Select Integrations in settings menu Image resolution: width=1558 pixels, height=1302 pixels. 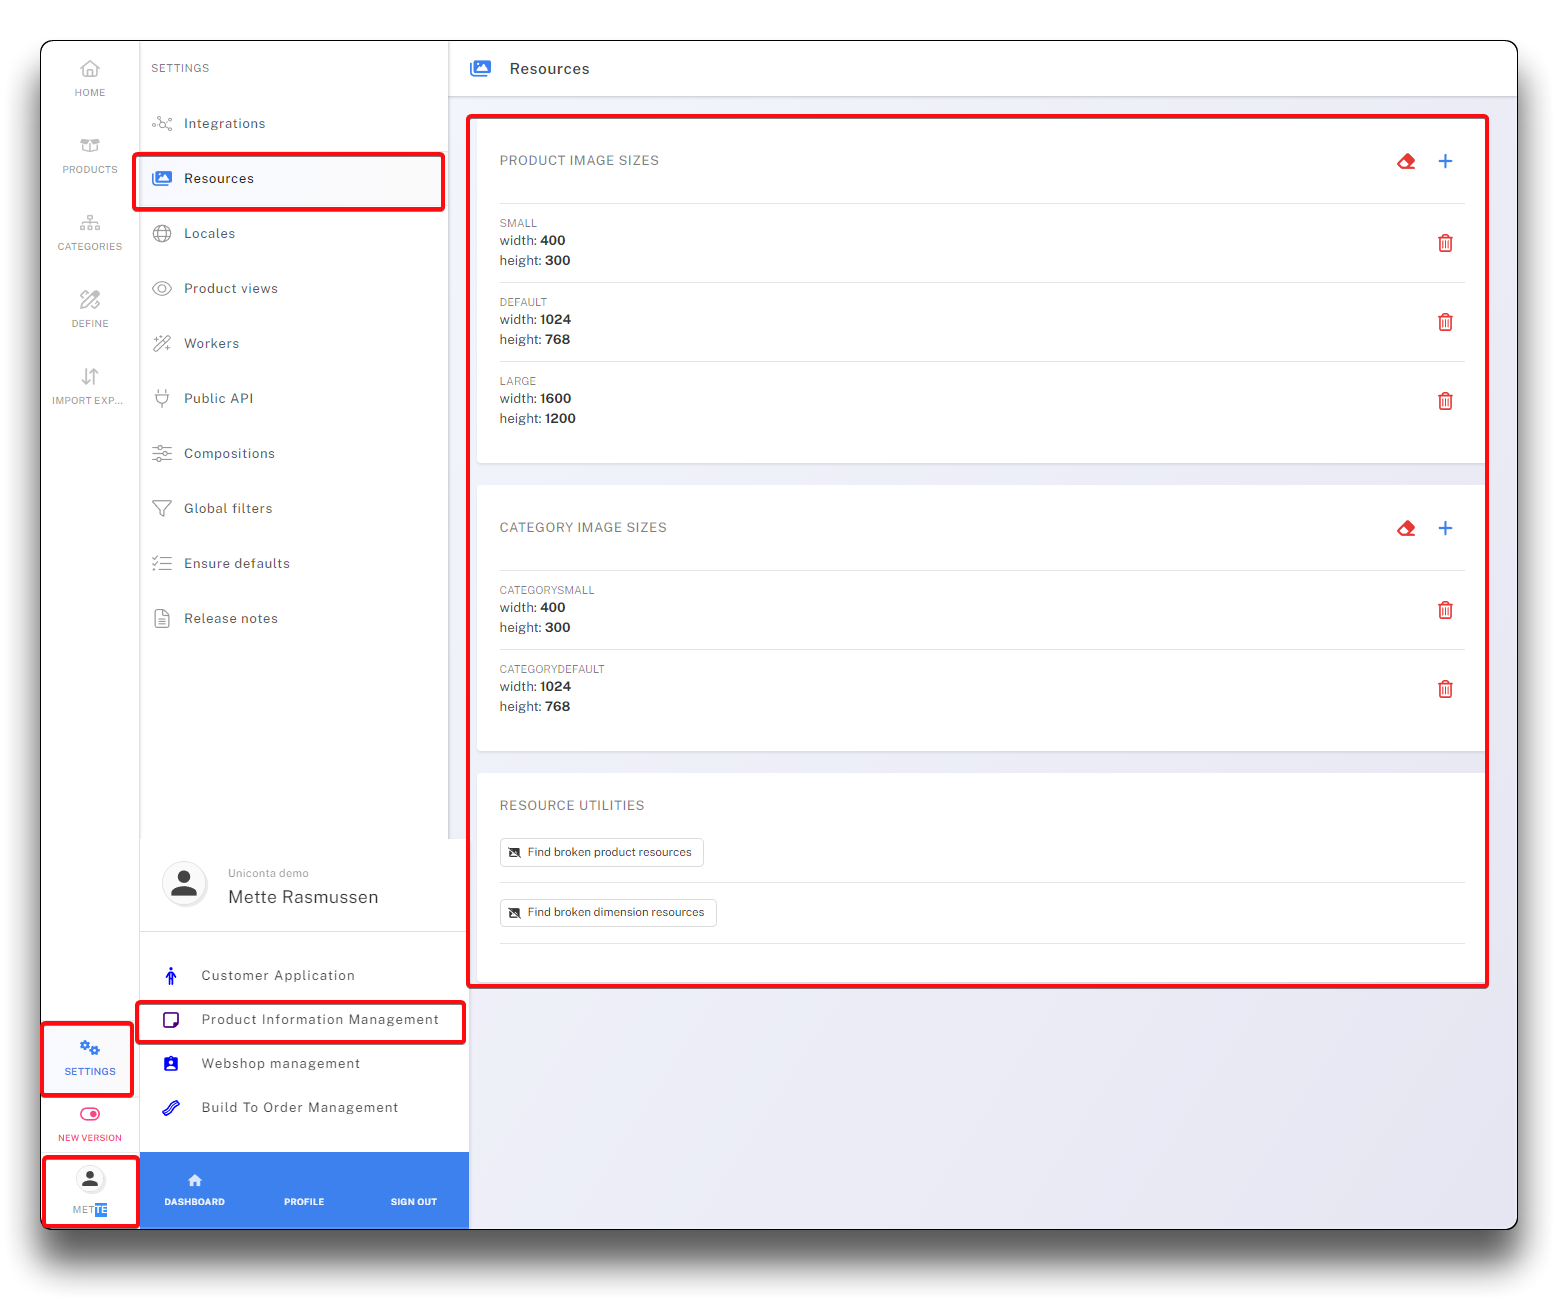[x=224, y=124]
